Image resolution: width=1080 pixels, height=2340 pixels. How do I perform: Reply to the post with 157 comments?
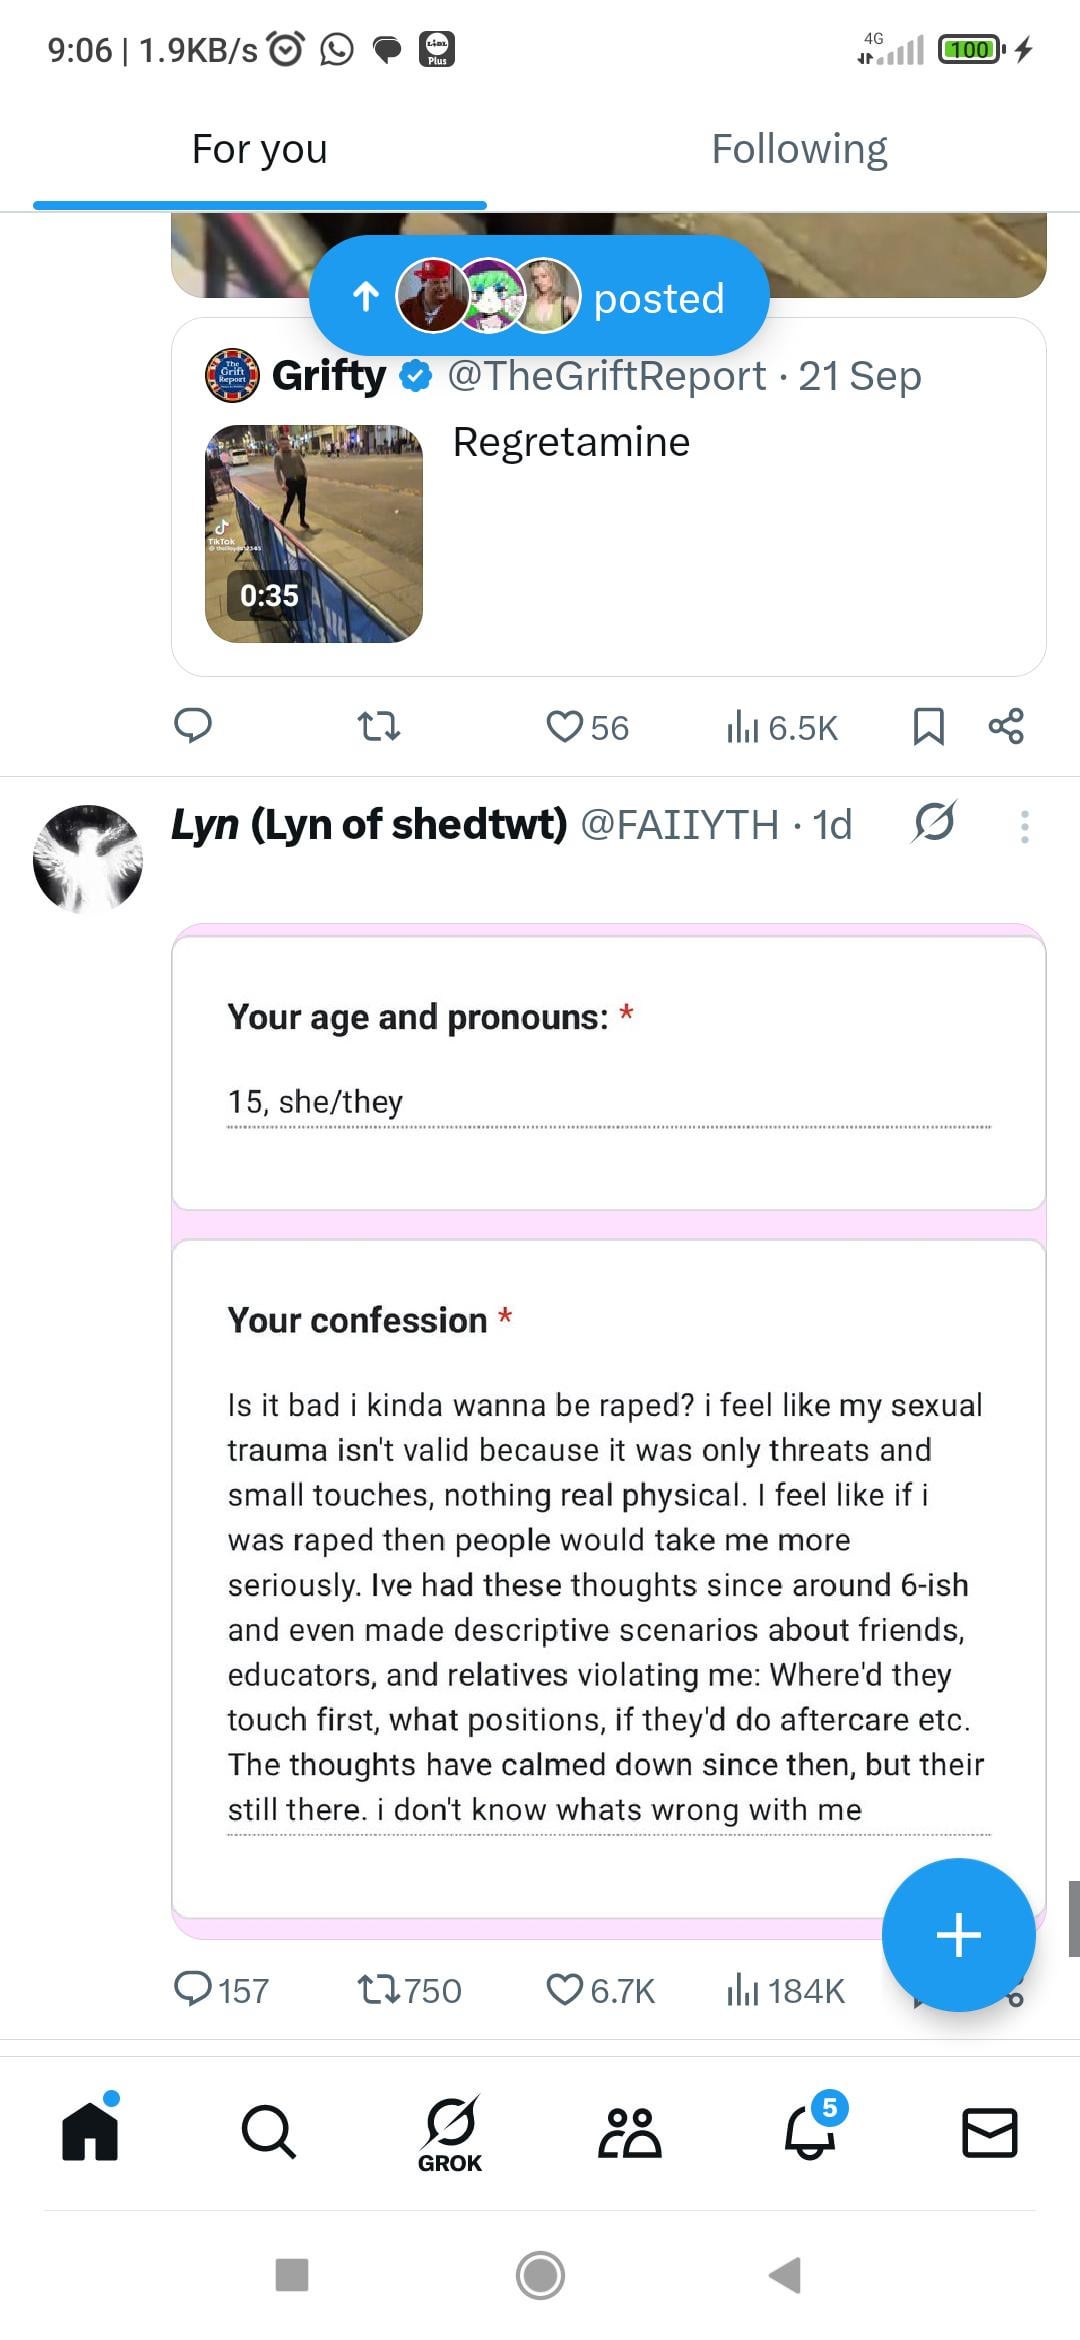[x=193, y=1990]
